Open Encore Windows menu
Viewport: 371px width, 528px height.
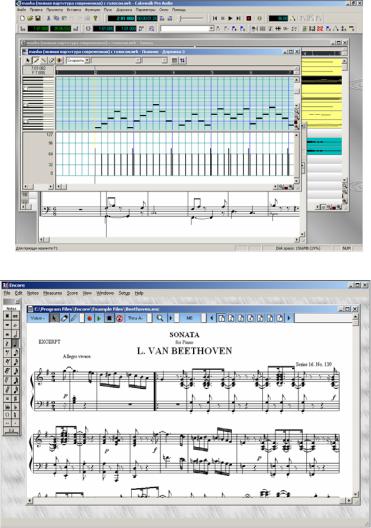105,293
